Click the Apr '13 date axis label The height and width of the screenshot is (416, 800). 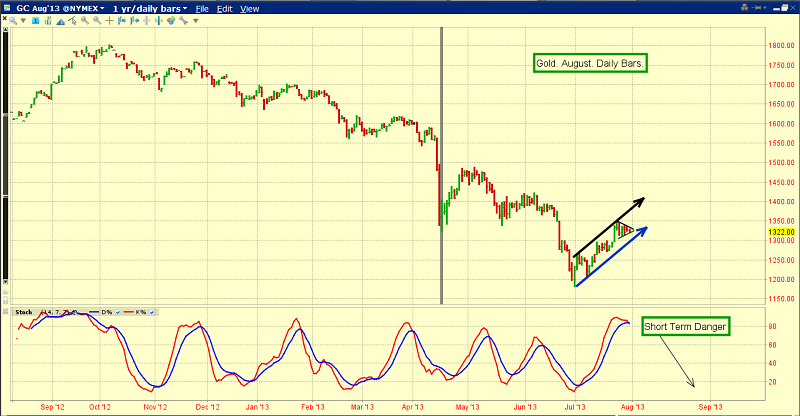click(412, 407)
